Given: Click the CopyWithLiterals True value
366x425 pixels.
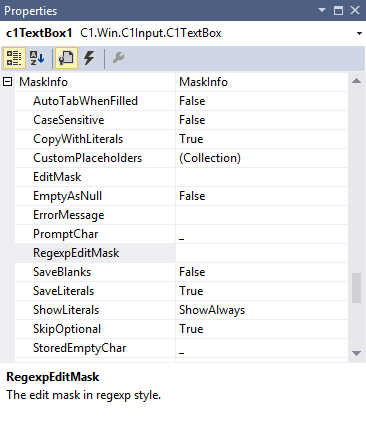Looking at the screenshot, I should click(262, 139).
